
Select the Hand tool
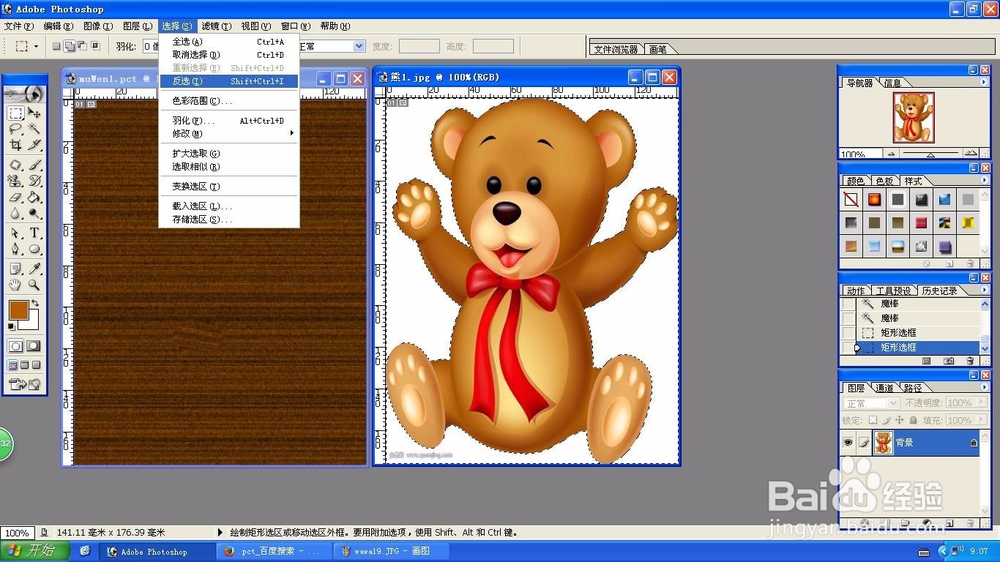(16, 285)
